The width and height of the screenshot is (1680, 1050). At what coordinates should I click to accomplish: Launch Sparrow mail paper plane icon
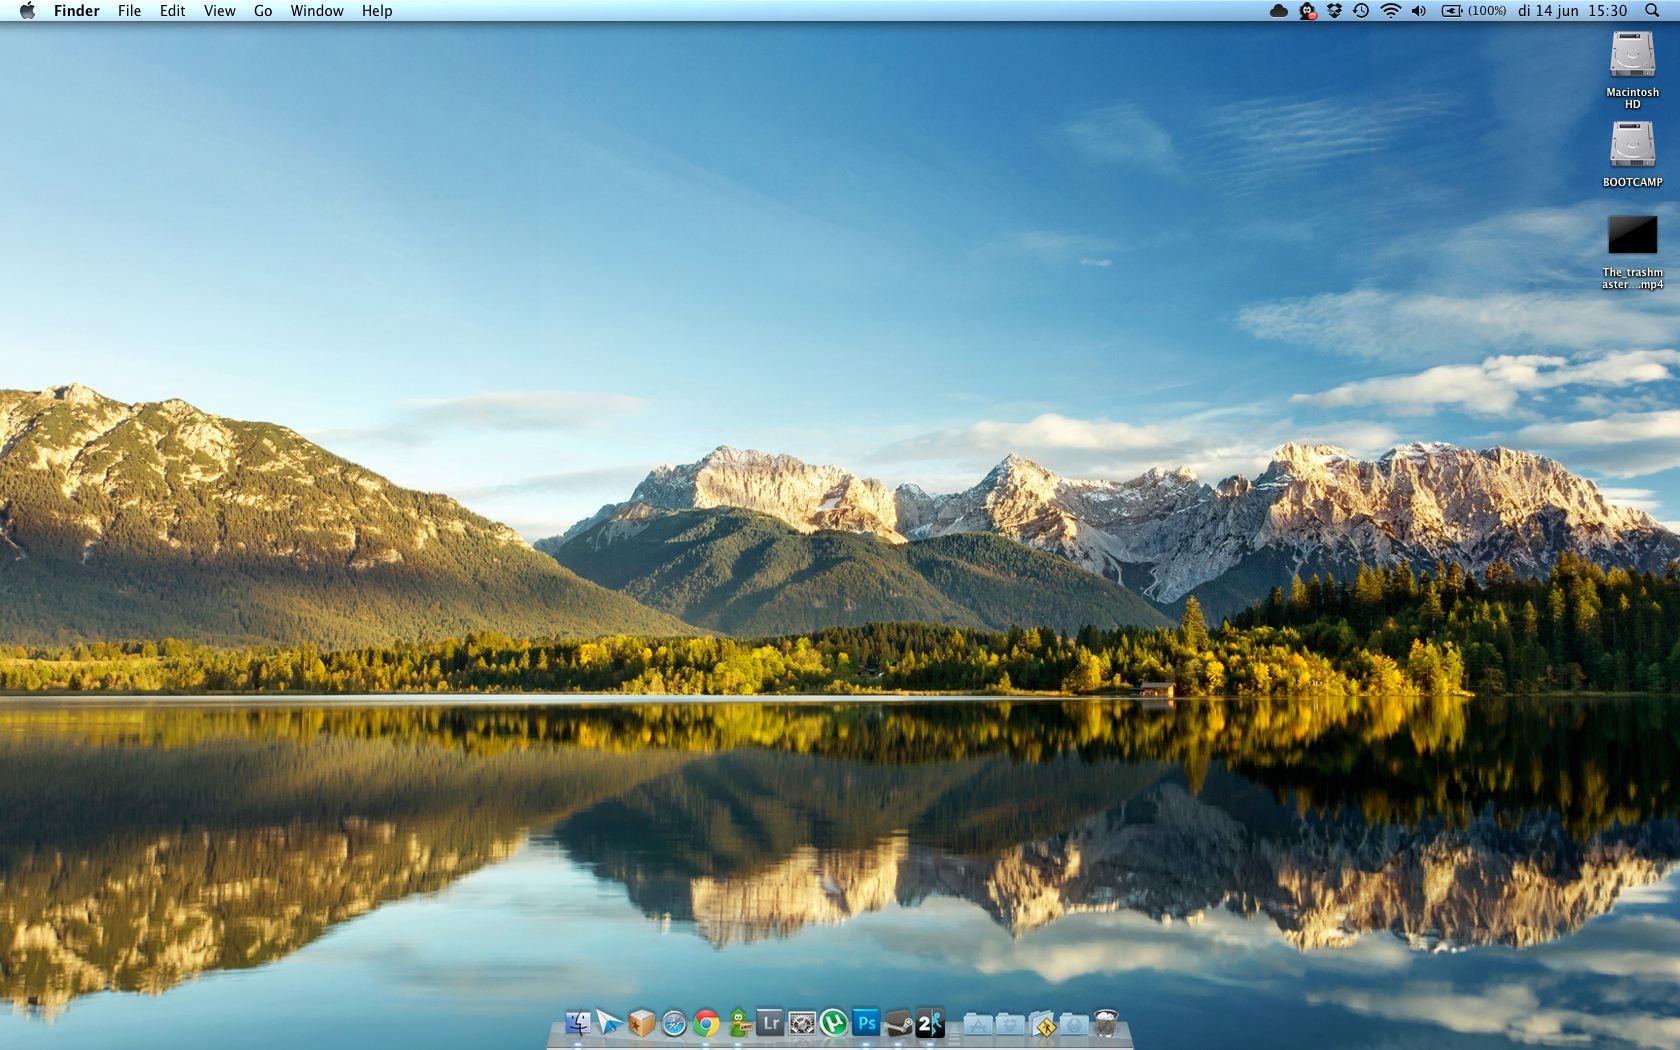pyautogui.click(x=609, y=1023)
